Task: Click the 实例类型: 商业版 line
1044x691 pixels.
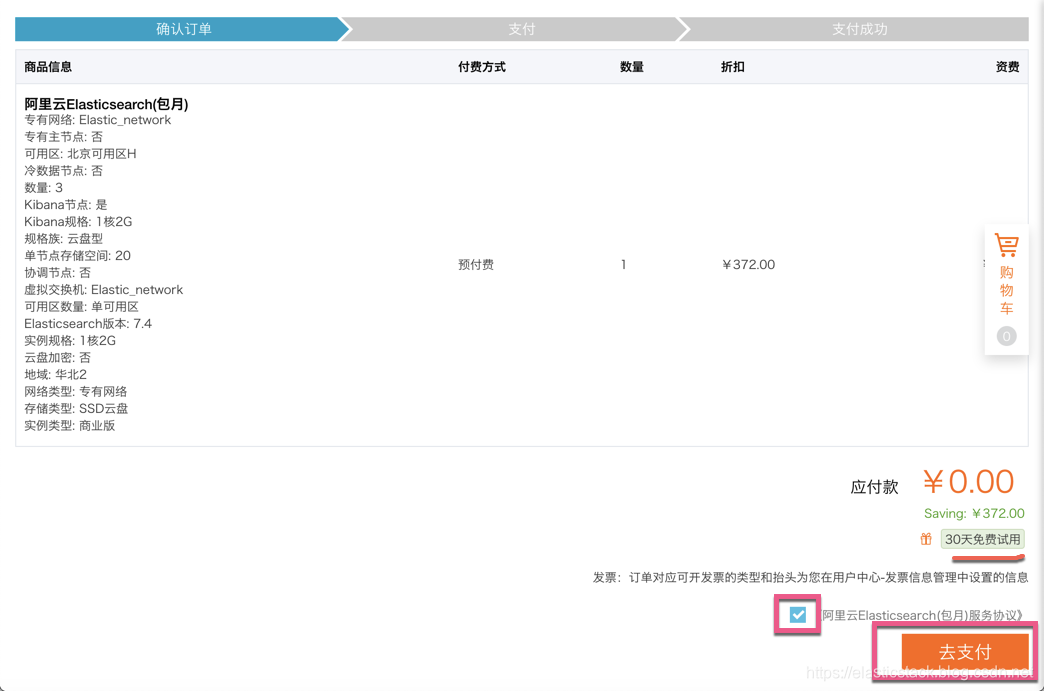Action: [x=70, y=425]
